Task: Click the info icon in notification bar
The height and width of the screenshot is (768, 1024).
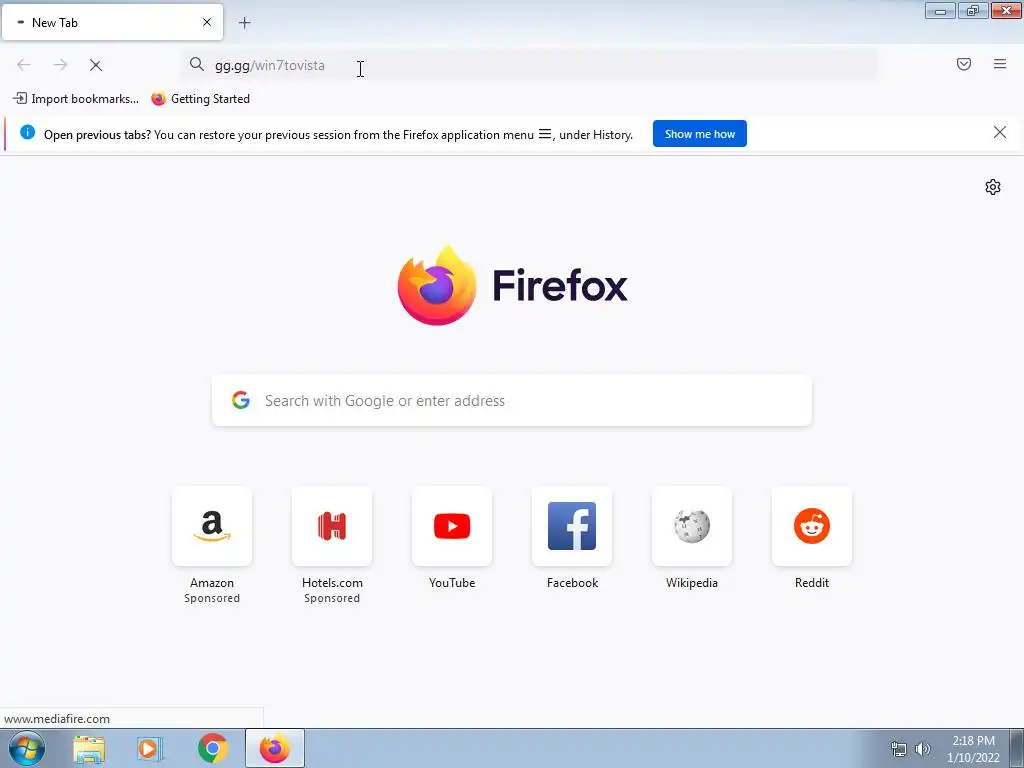Action: tap(27, 133)
